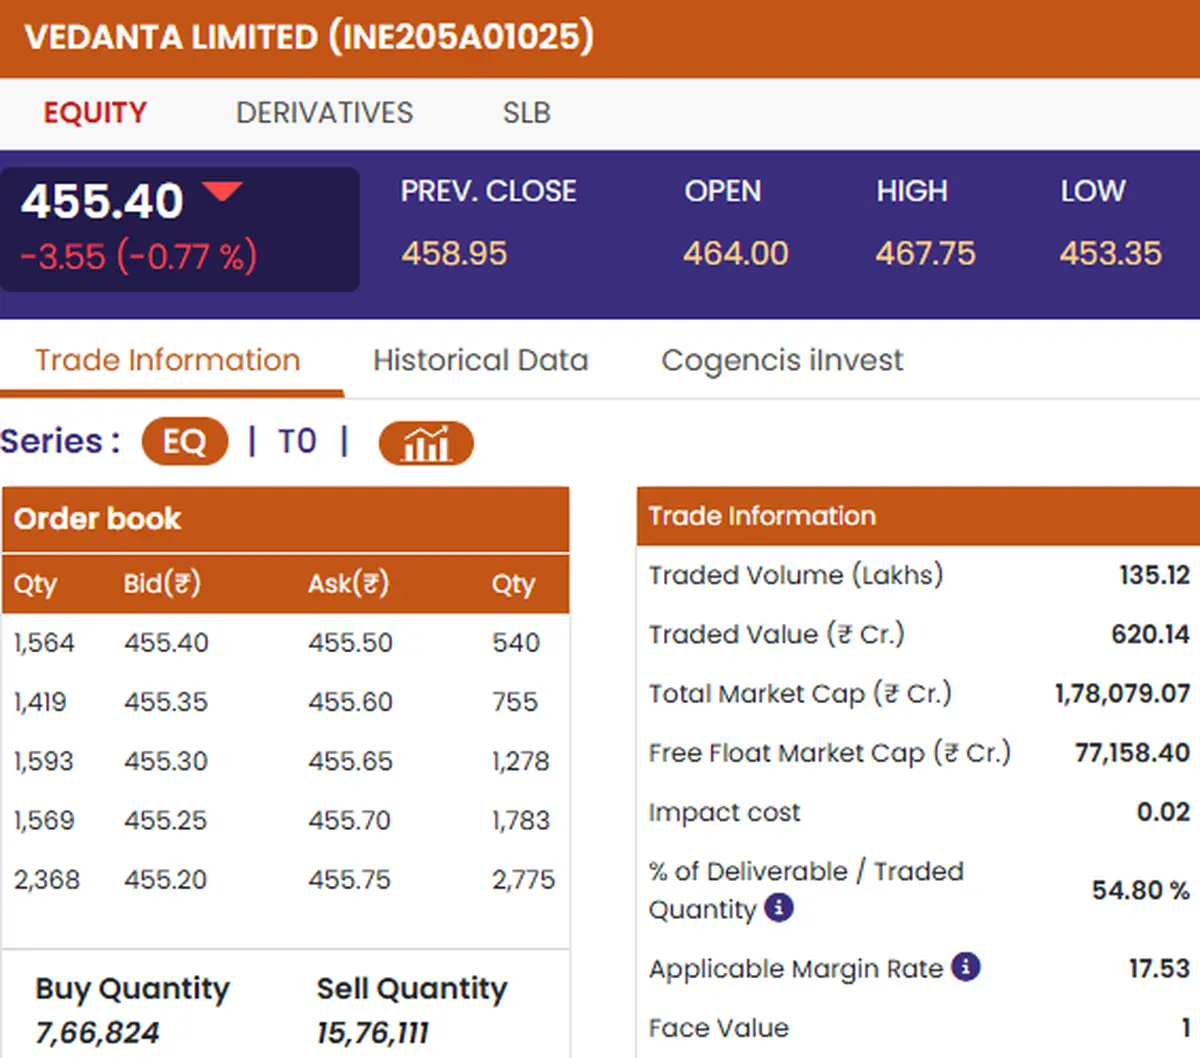This screenshot has width=1200, height=1058.
Task: Open the SLB tab
Action: [x=527, y=112]
